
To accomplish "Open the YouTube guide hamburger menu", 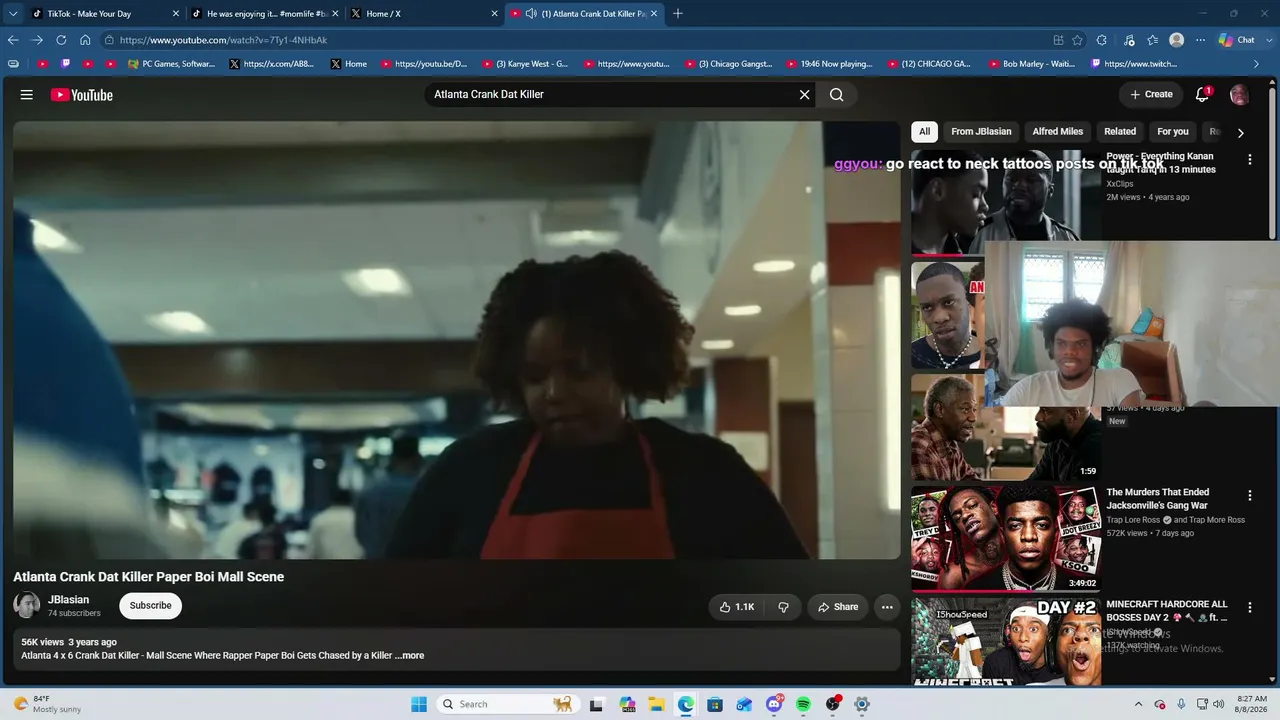I will tap(27, 95).
